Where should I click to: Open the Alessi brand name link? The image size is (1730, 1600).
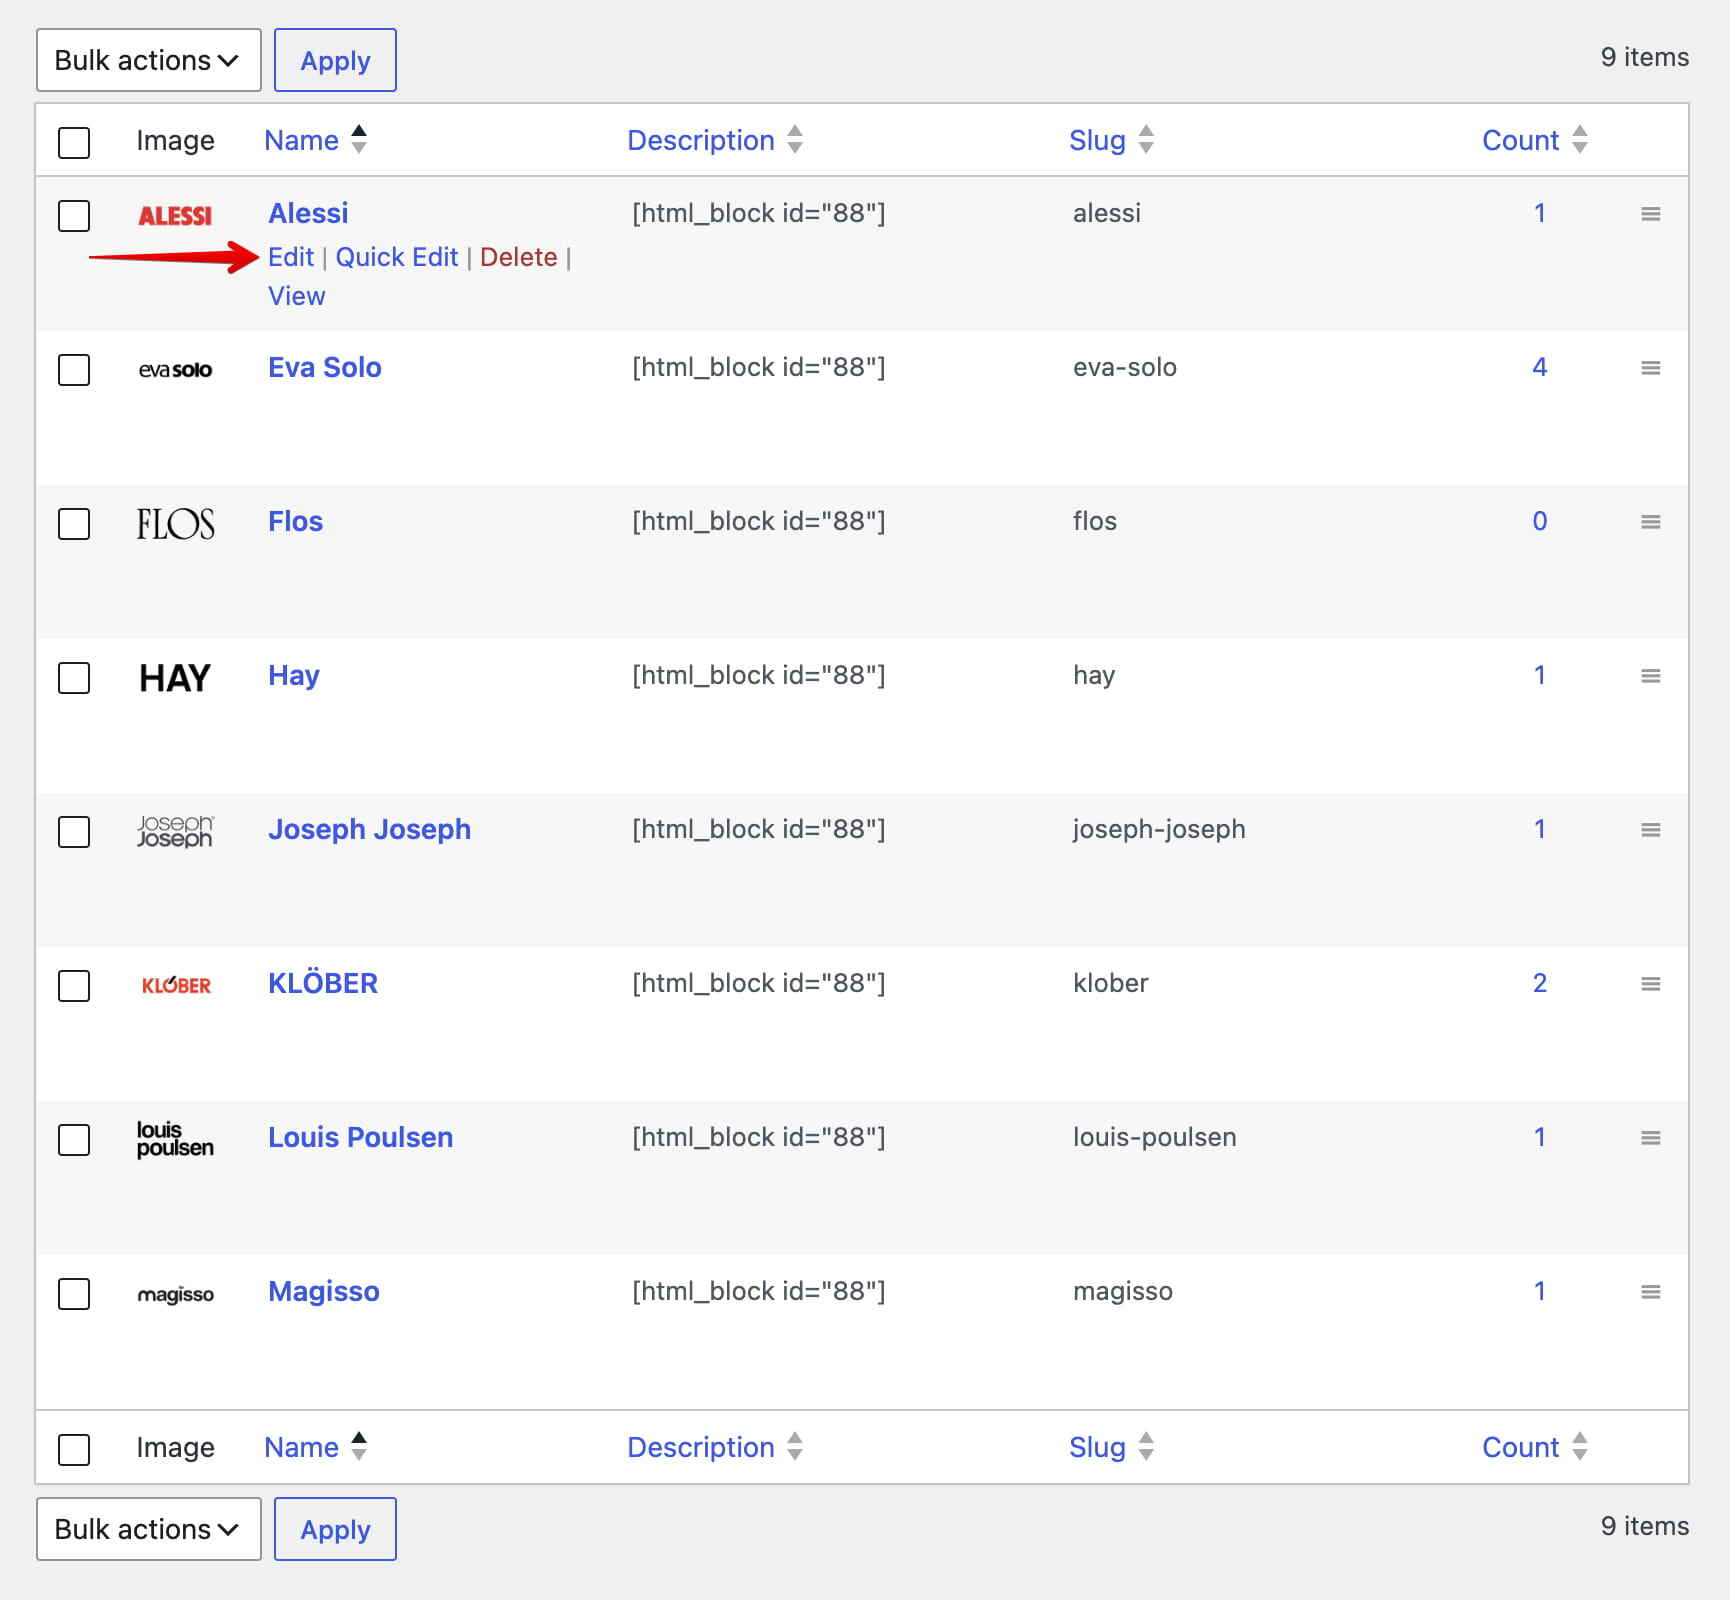click(308, 213)
